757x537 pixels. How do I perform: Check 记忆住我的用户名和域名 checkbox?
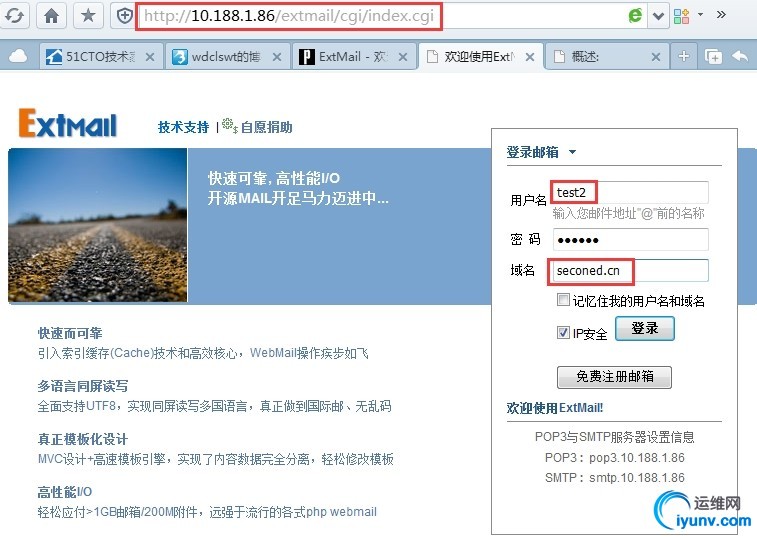click(x=563, y=300)
